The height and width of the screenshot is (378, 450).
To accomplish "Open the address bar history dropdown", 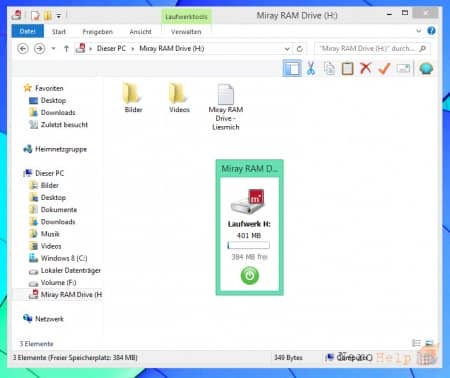I will tap(287, 49).
